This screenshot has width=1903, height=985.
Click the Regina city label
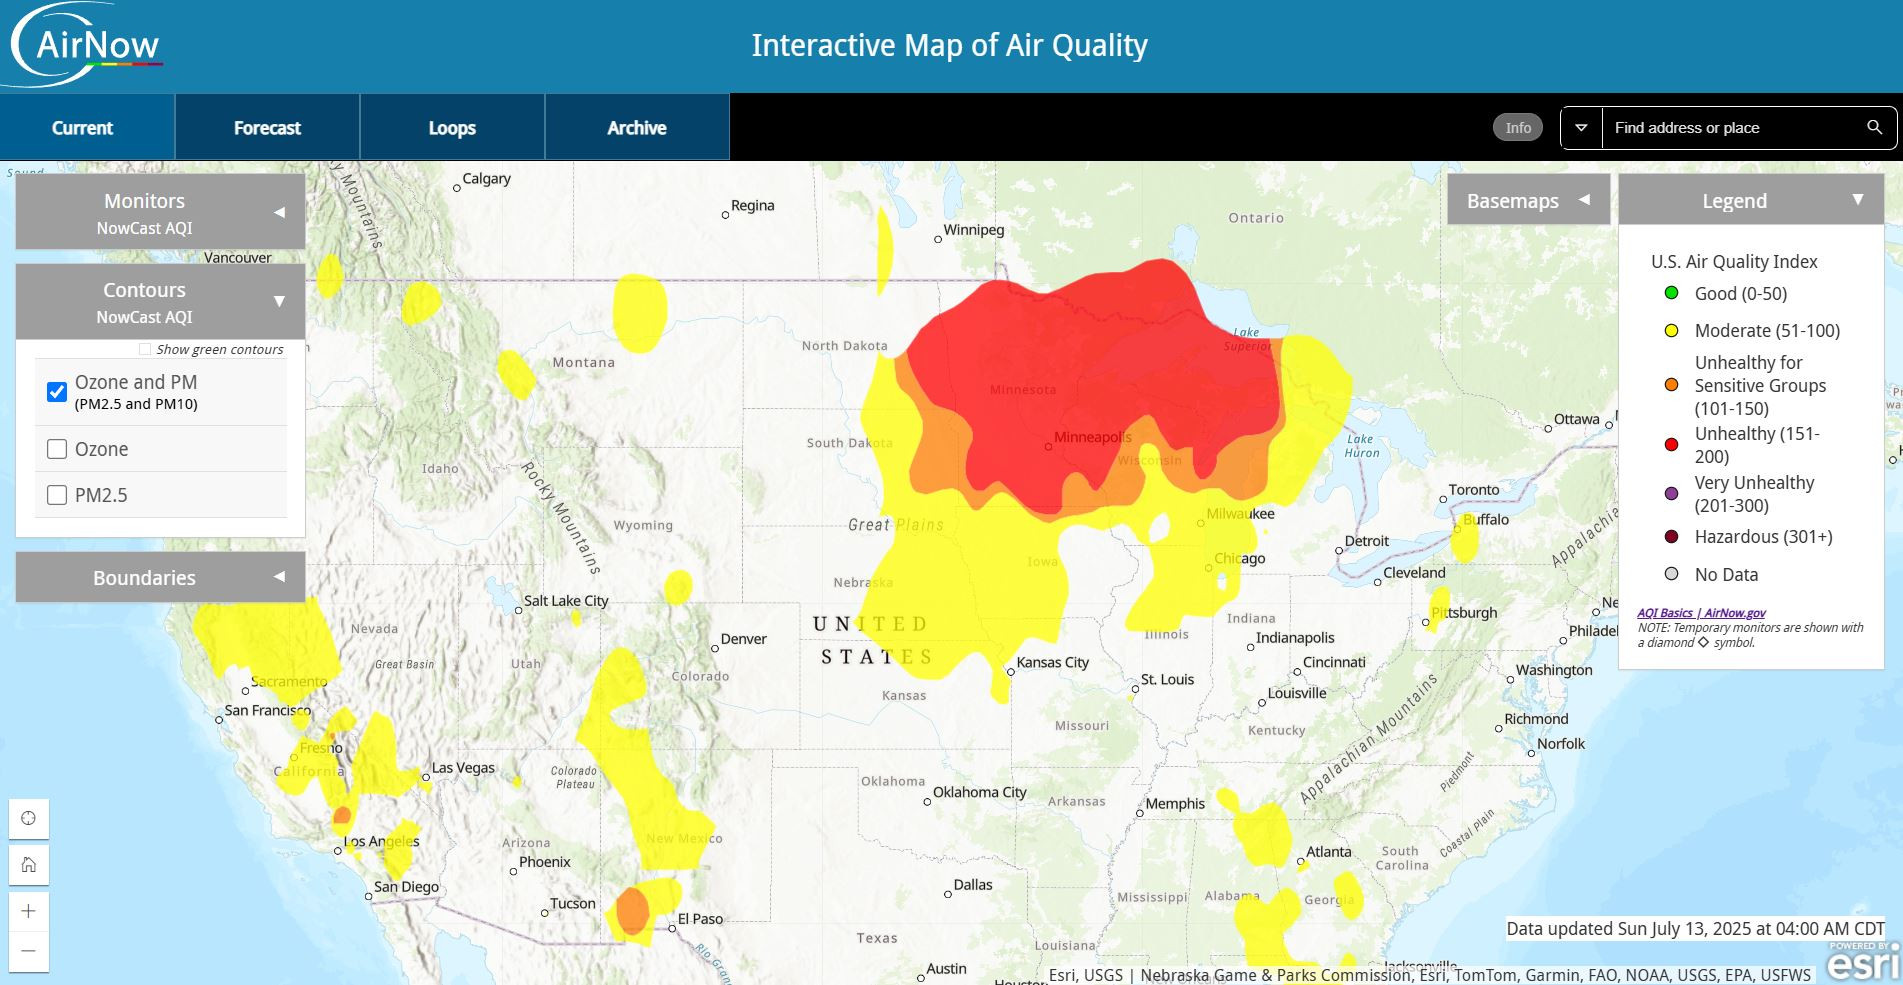point(753,205)
